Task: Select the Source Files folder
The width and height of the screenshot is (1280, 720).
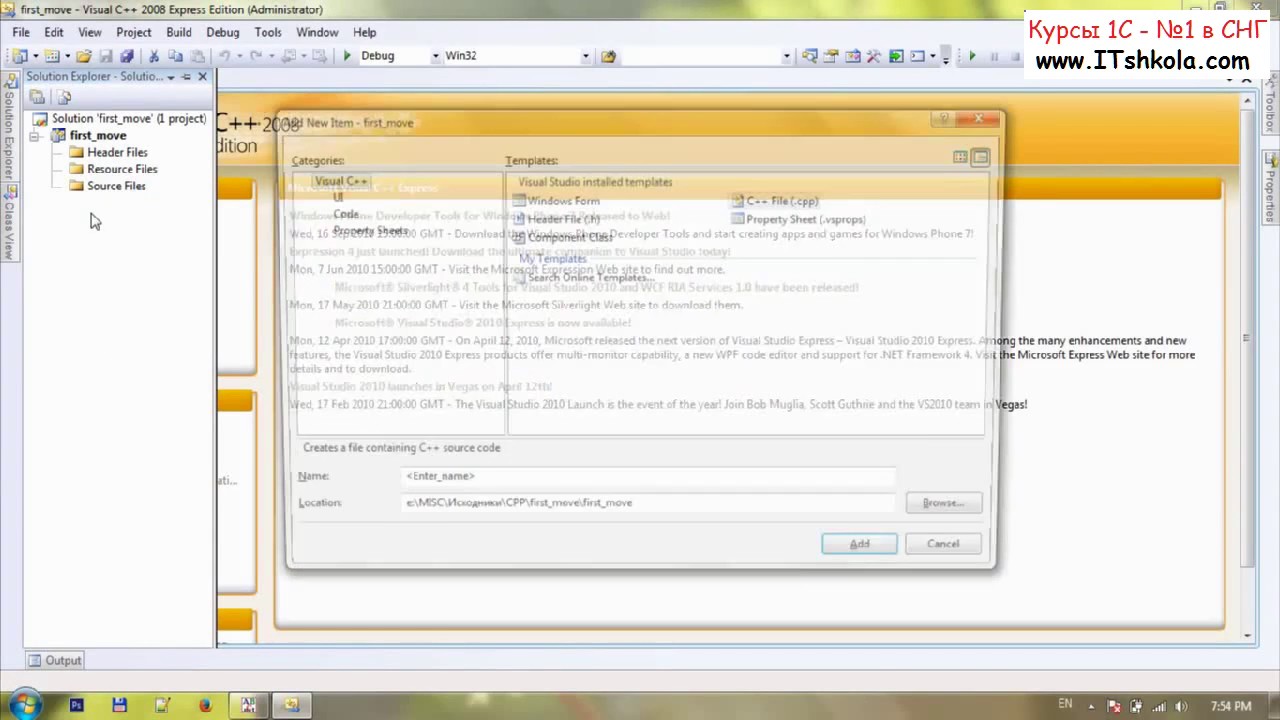Action: tap(108, 186)
